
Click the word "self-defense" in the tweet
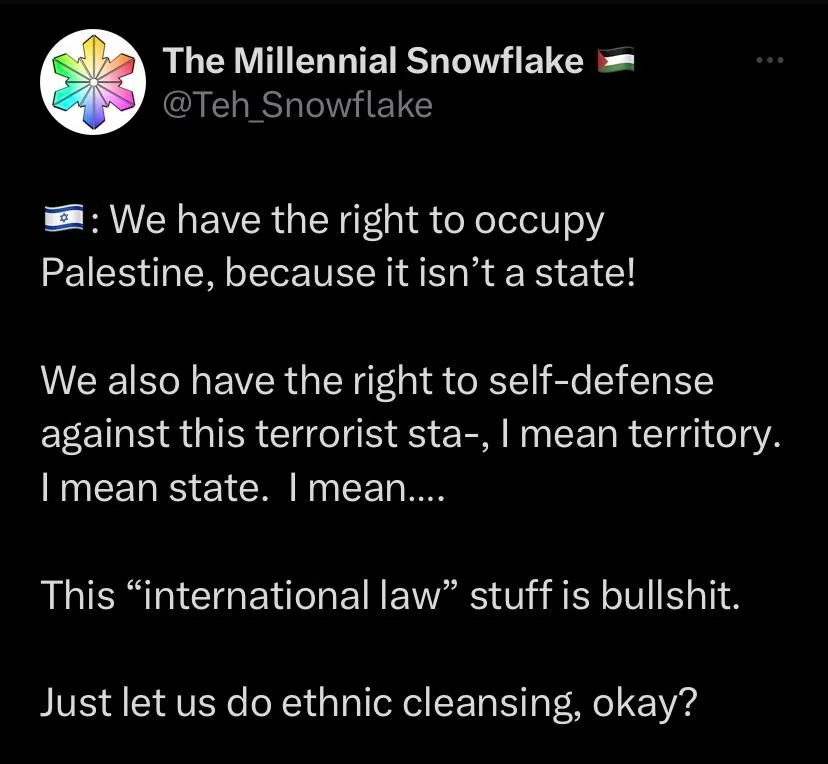[x=600, y=380]
